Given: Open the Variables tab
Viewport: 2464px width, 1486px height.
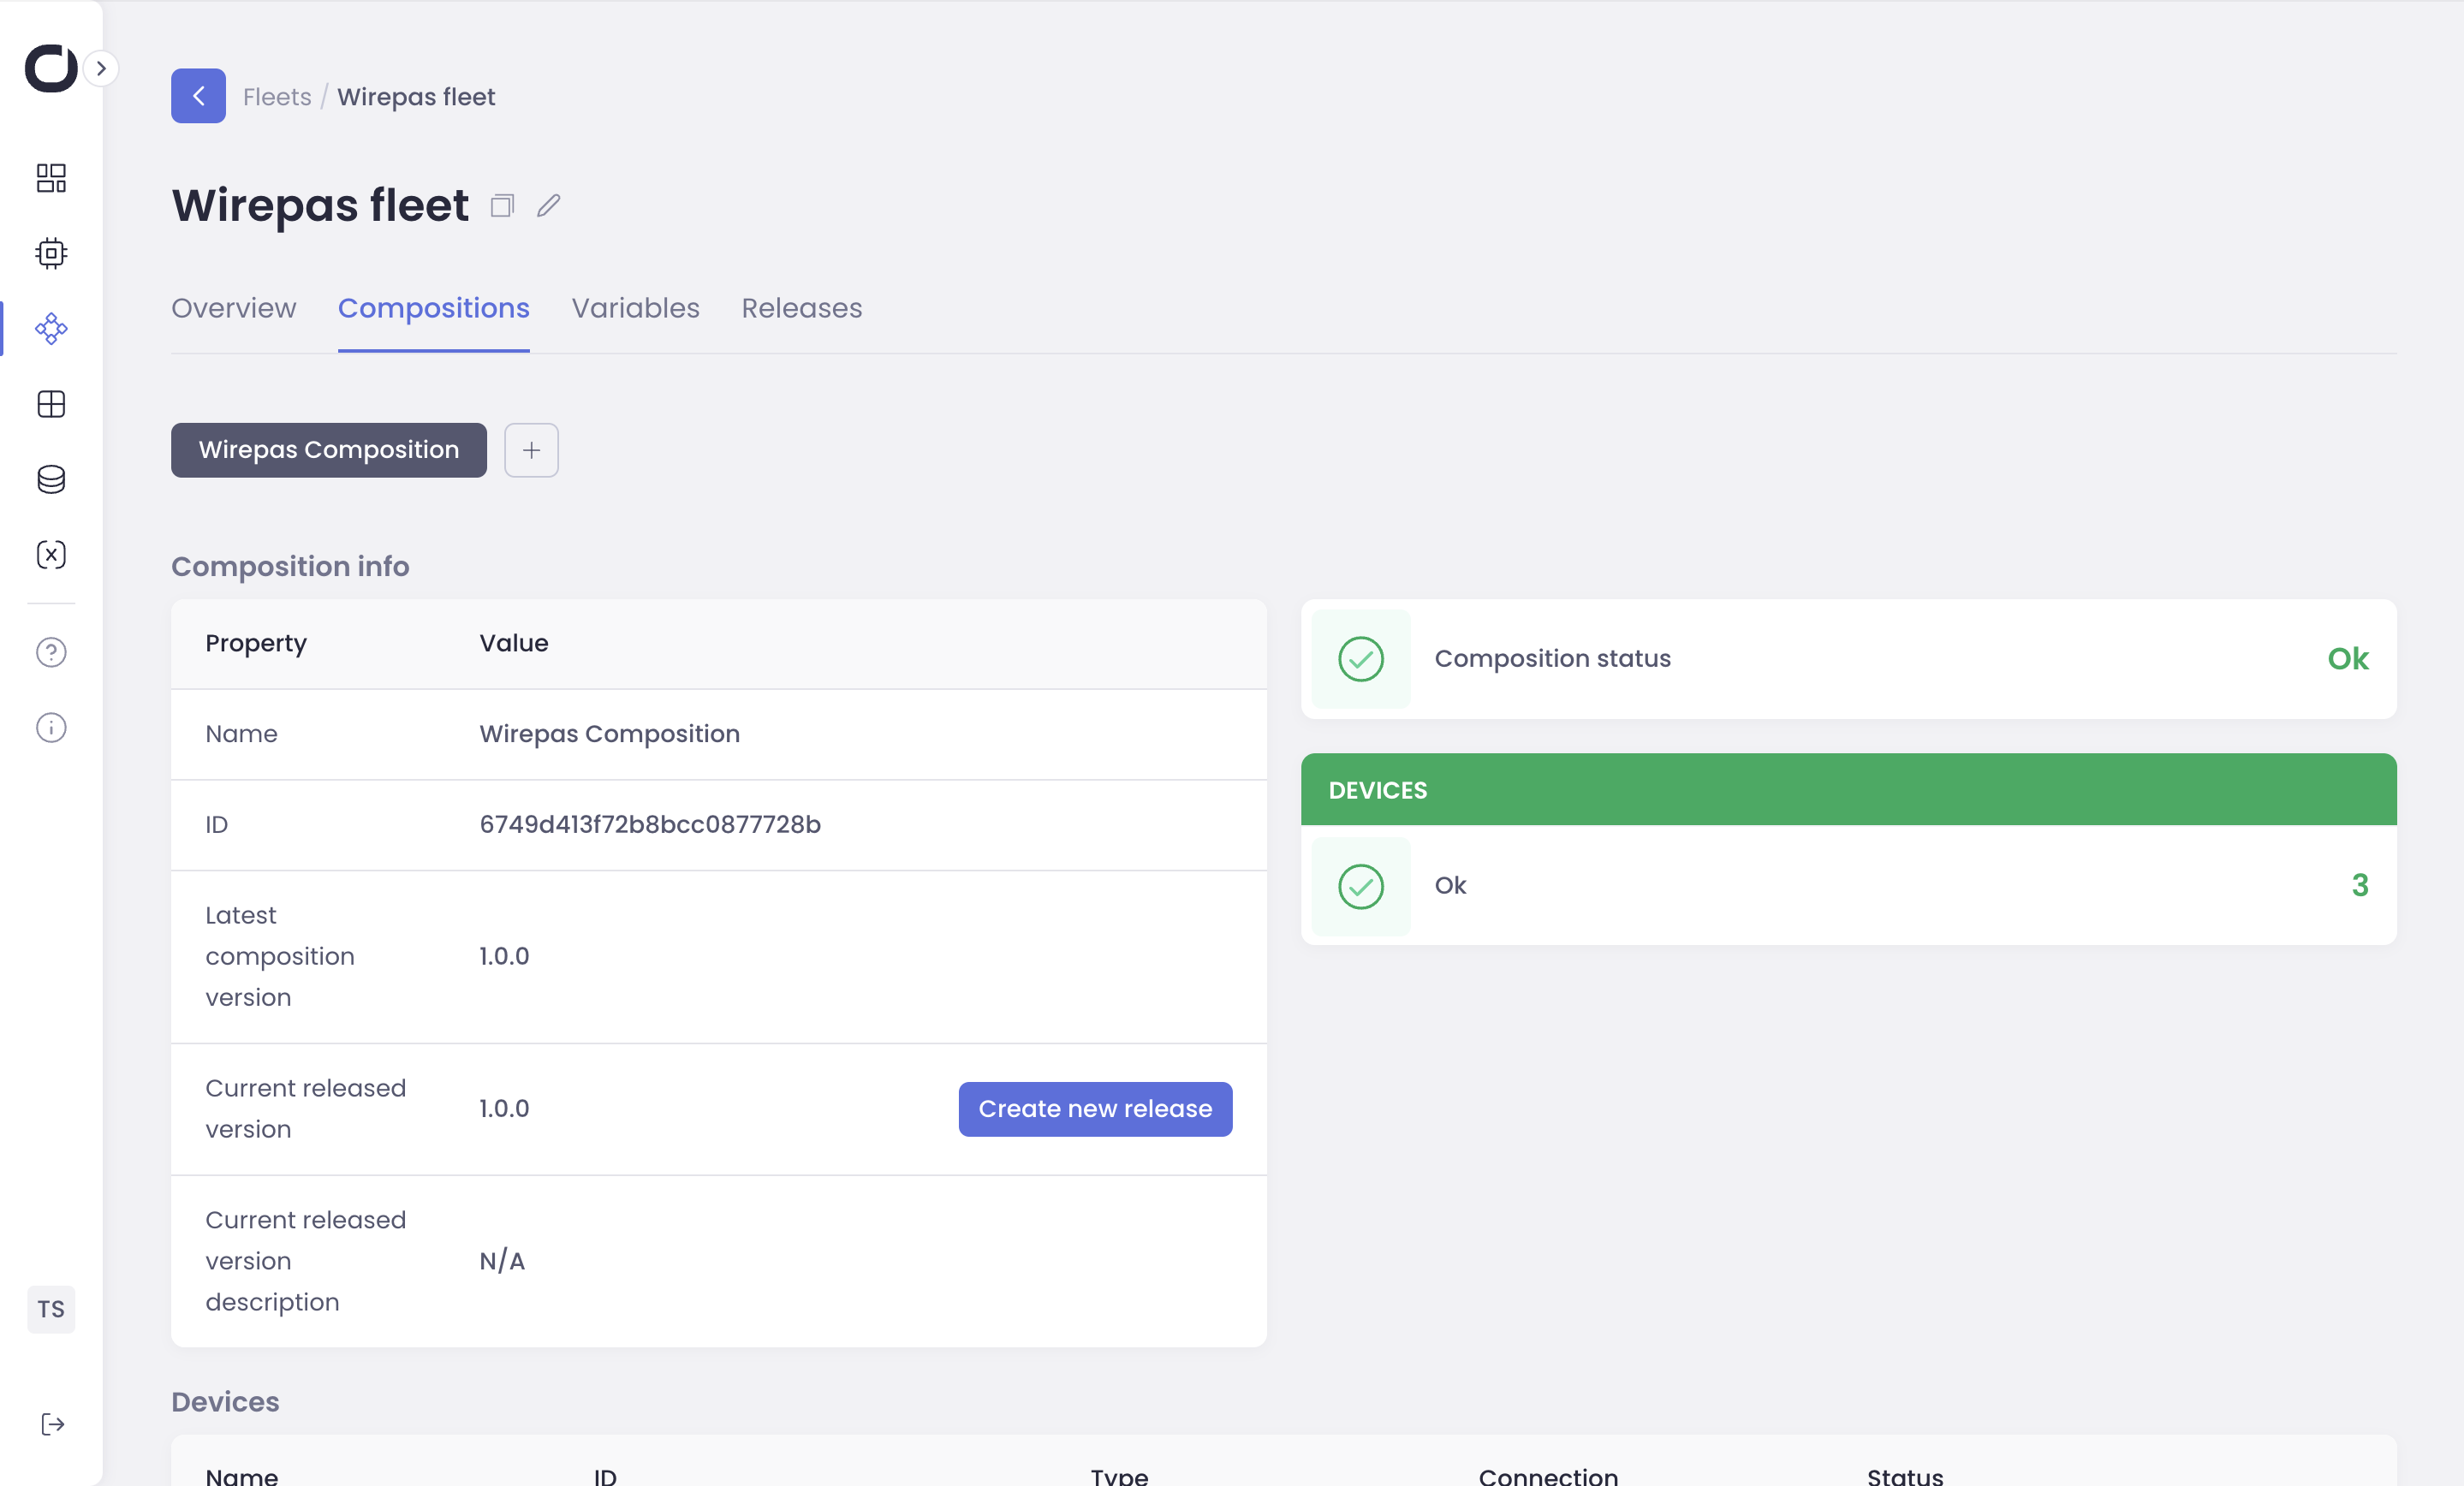Looking at the screenshot, I should click(x=635, y=308).
